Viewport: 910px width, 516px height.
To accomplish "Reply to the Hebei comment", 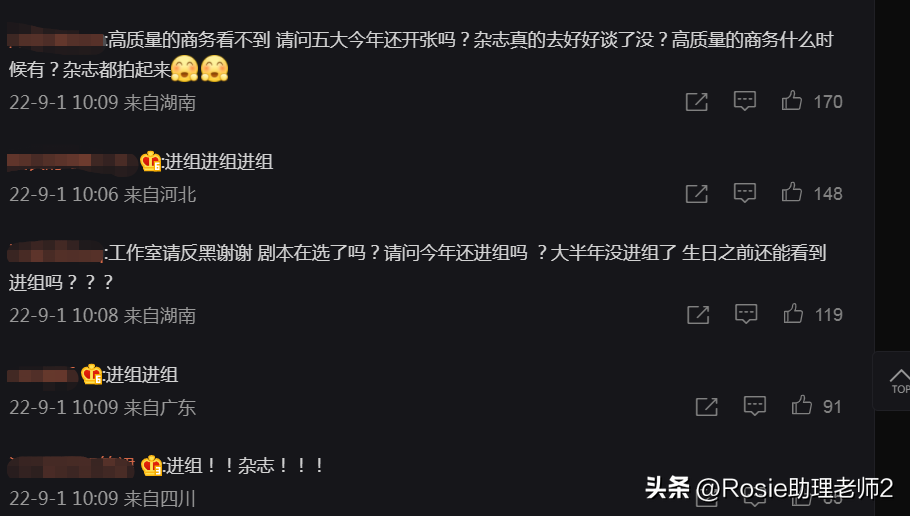I will click(745, 192).
